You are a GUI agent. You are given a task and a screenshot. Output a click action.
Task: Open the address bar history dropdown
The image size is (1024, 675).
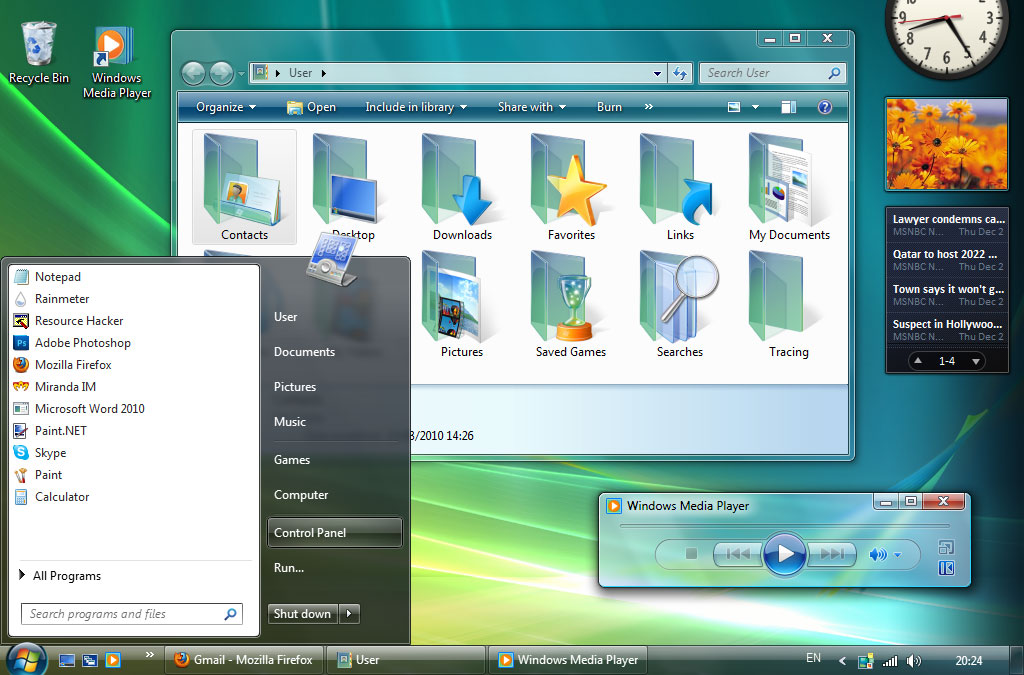tap(658, 74)
